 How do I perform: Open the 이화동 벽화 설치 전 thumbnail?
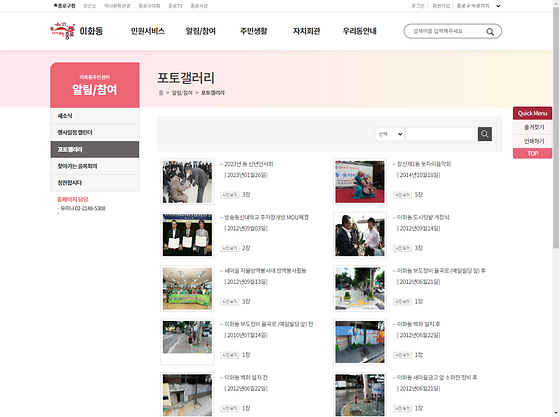point(187,395)
